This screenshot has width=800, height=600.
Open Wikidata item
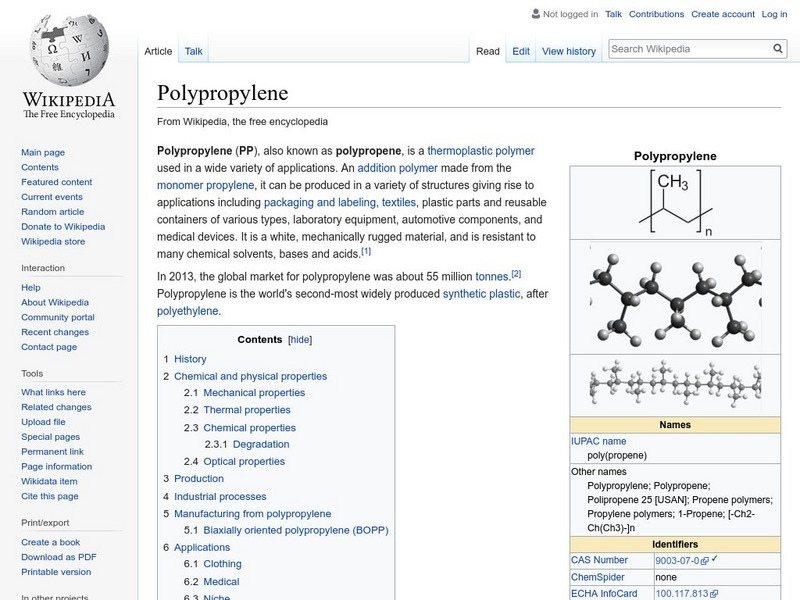pos(49,481)
